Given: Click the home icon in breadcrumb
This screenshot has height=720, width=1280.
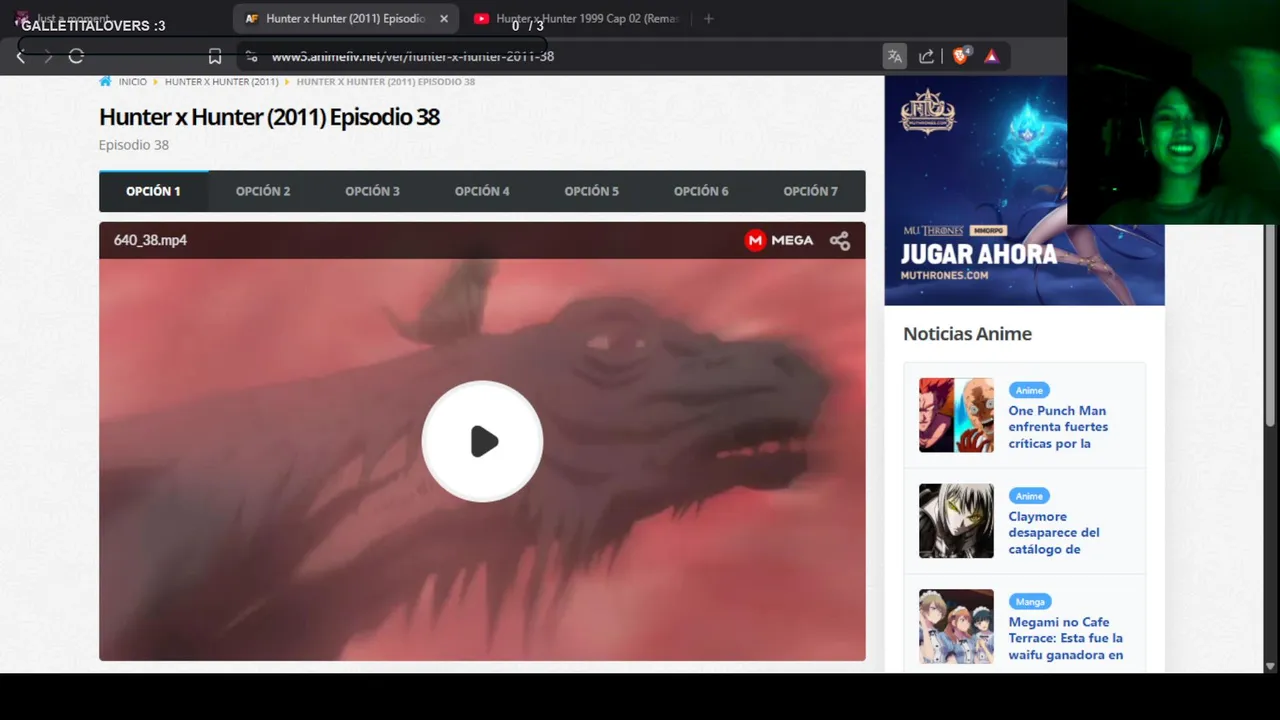Looking at the screenshot, I should click(105, 82).
